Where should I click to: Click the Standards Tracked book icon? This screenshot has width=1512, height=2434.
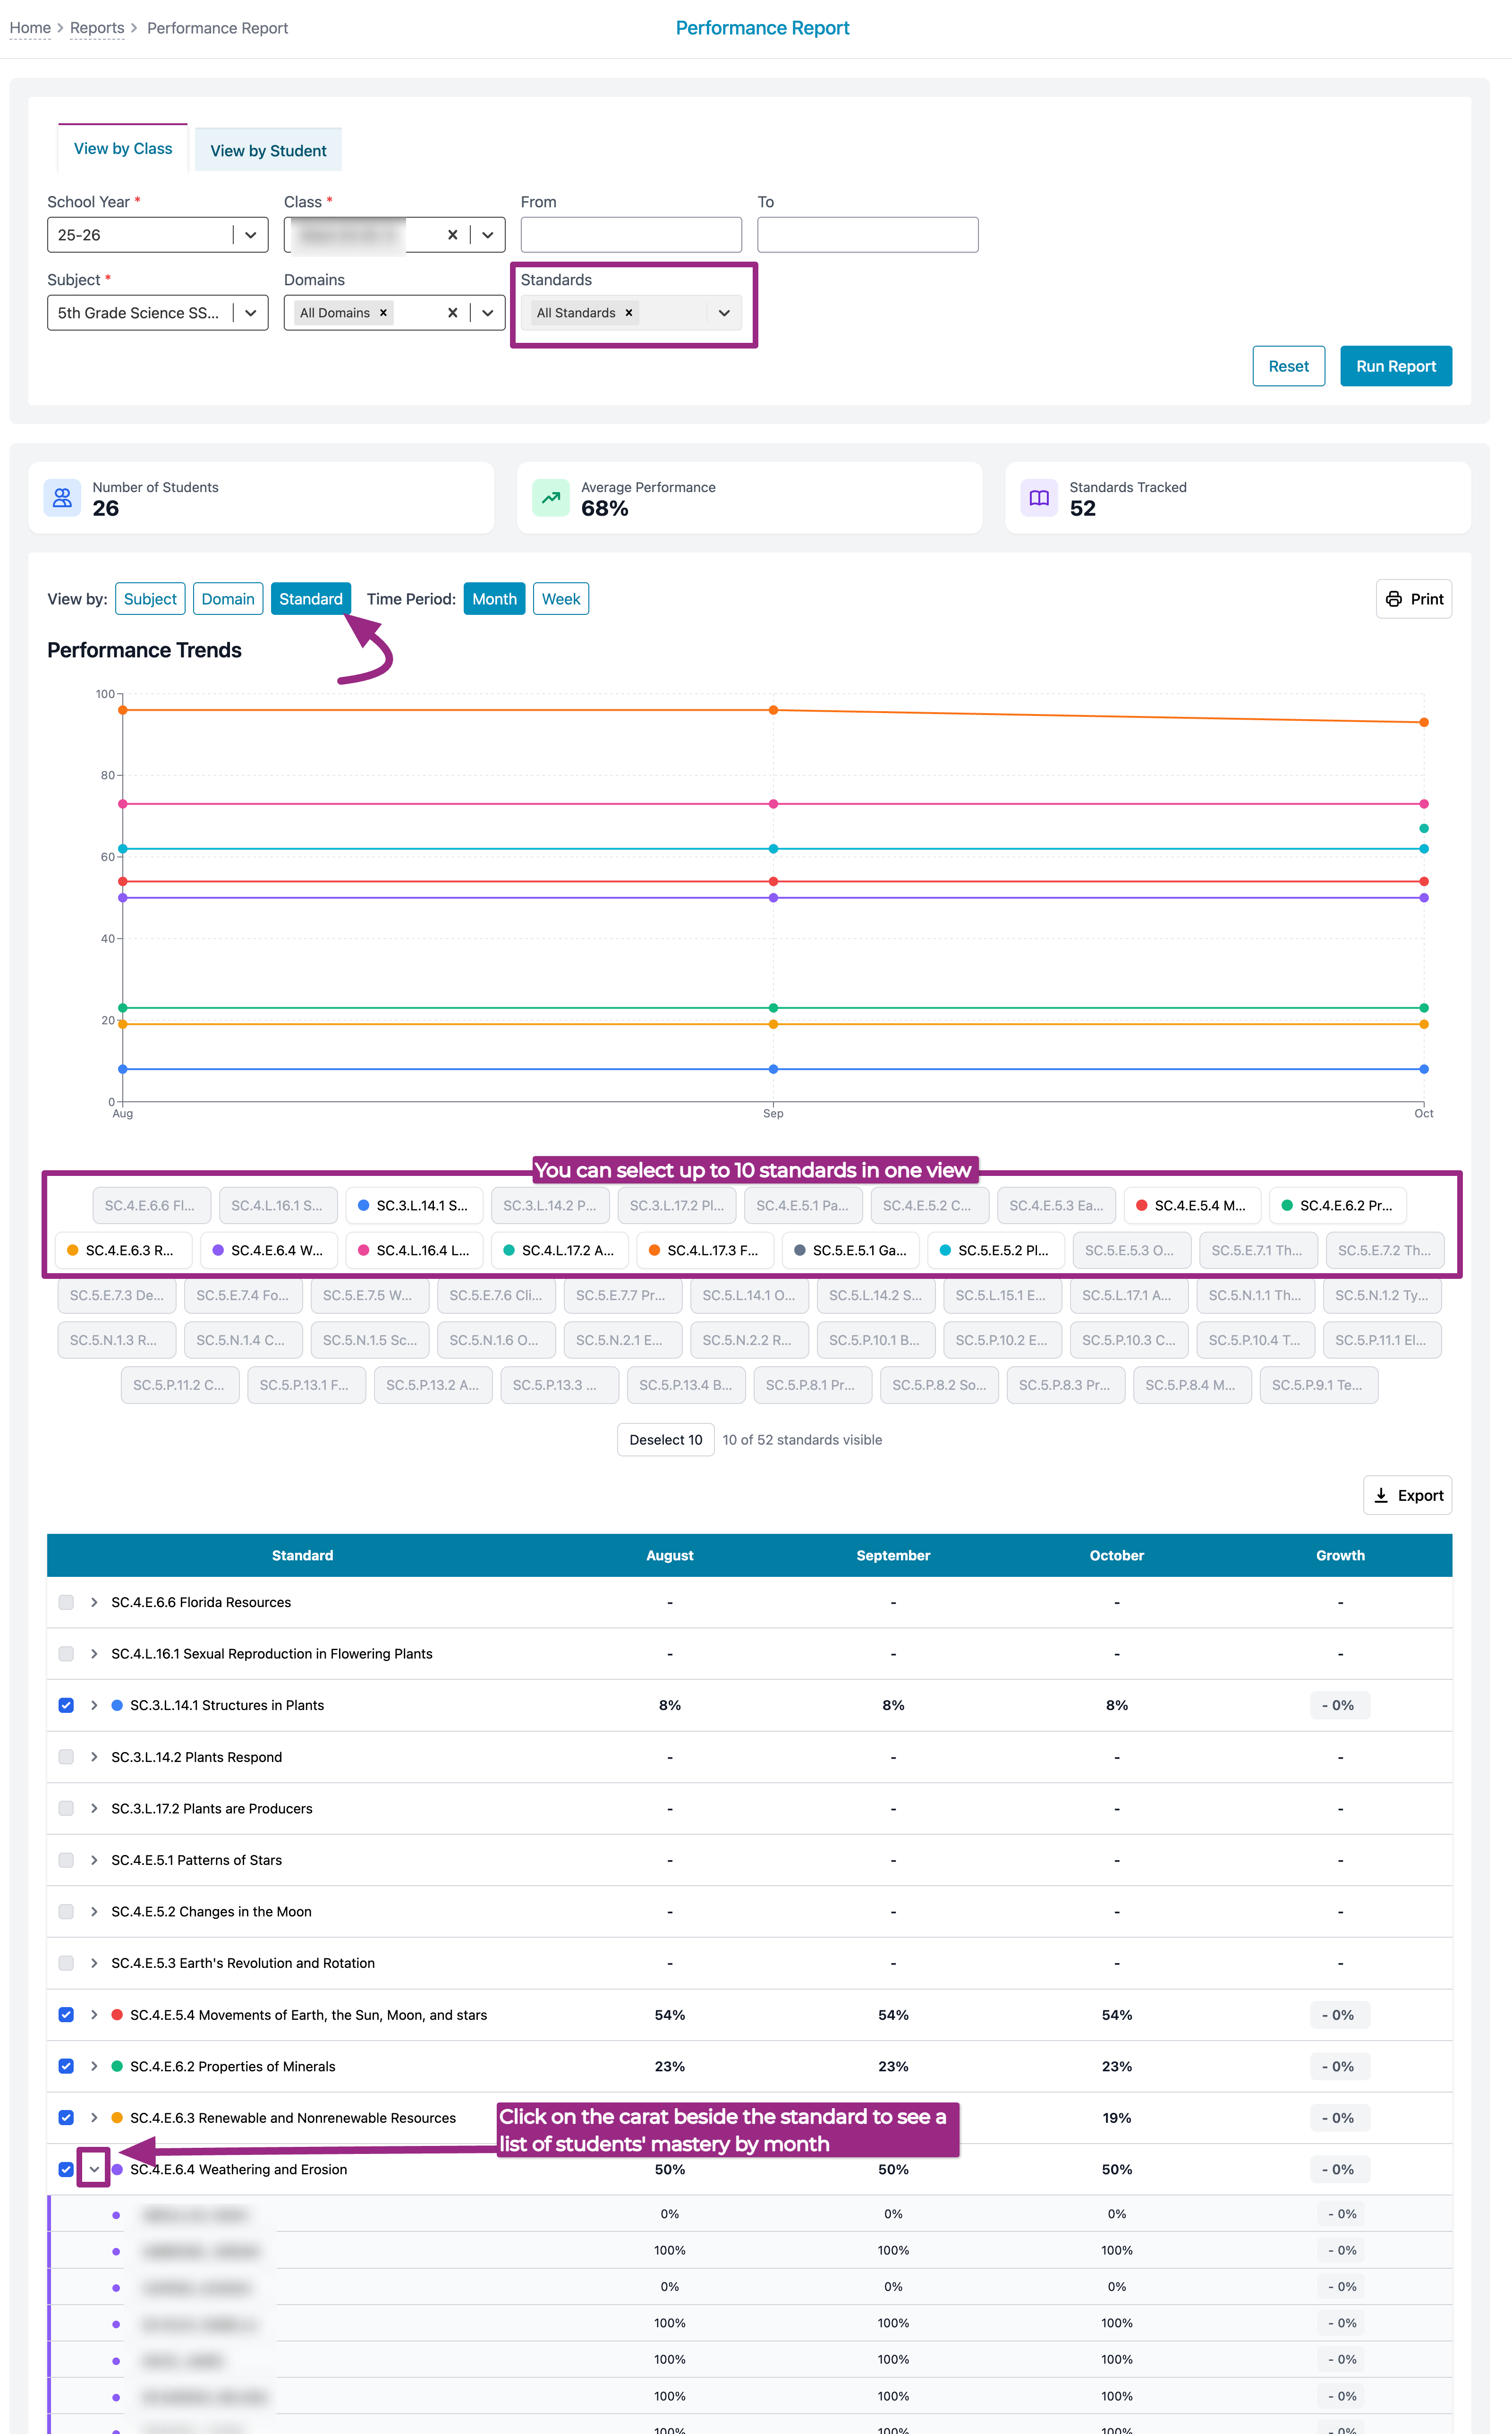[x=1039, y=498]
